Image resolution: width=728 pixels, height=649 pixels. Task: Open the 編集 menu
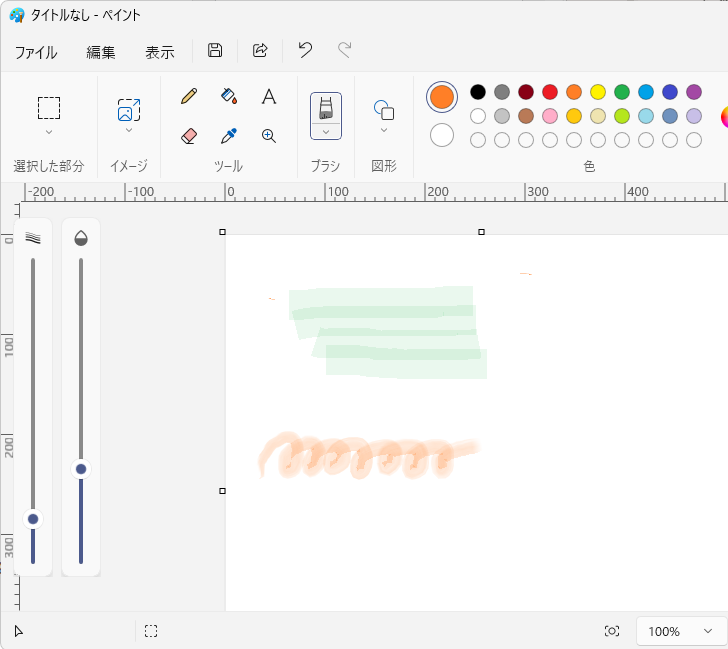pyautogui.click(x=101, y=52)
